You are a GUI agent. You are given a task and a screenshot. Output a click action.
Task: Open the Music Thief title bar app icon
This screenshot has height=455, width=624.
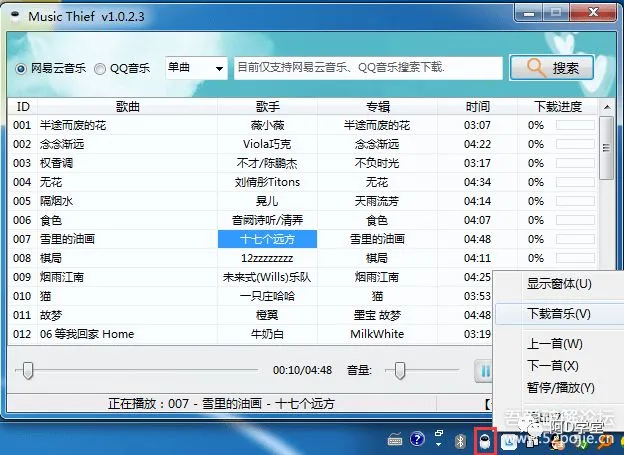pos(15,16)
